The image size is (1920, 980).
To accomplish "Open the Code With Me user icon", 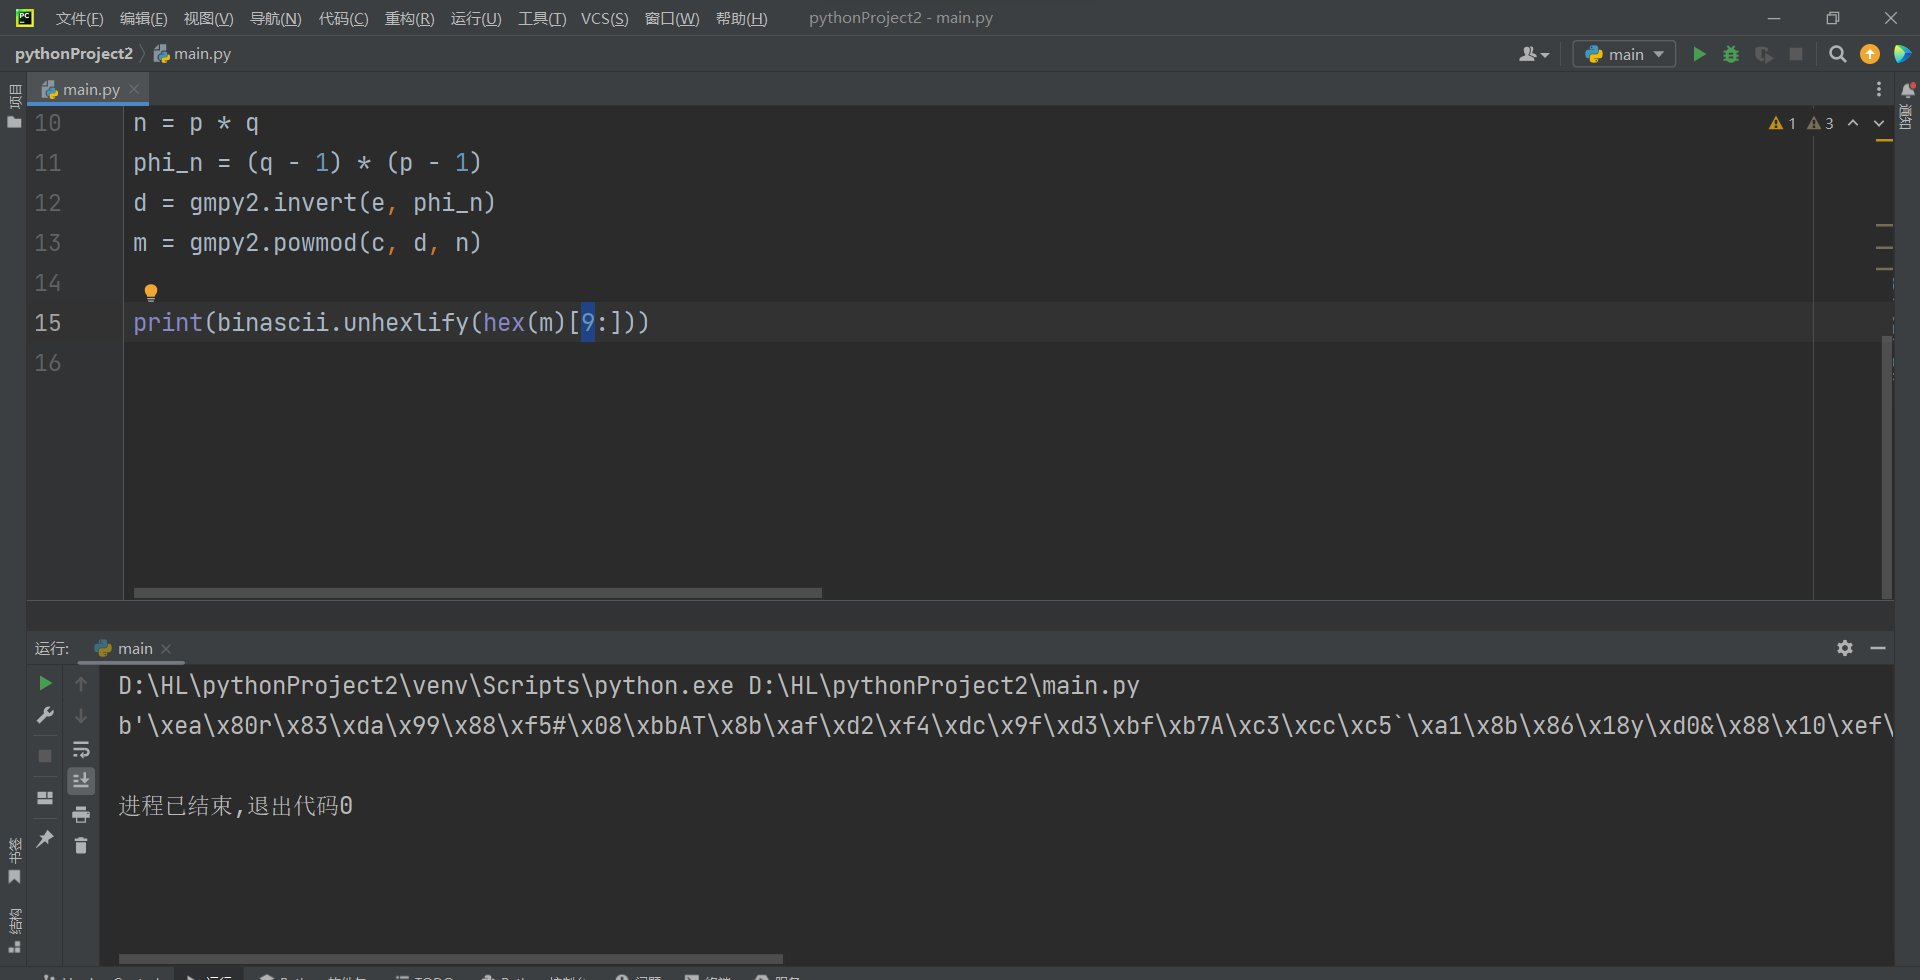I will (1533, 54).
